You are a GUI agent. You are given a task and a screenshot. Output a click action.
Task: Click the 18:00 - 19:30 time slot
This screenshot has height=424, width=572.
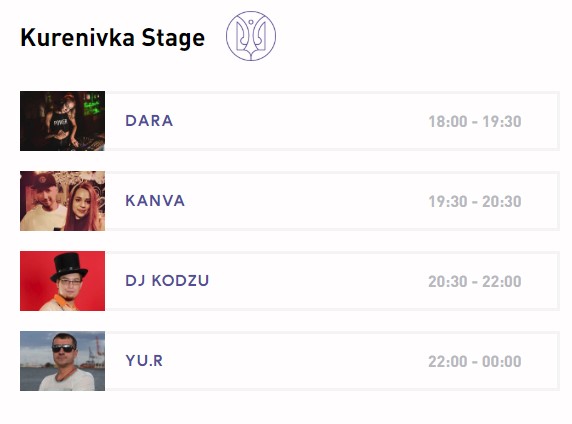coord(475,122)
